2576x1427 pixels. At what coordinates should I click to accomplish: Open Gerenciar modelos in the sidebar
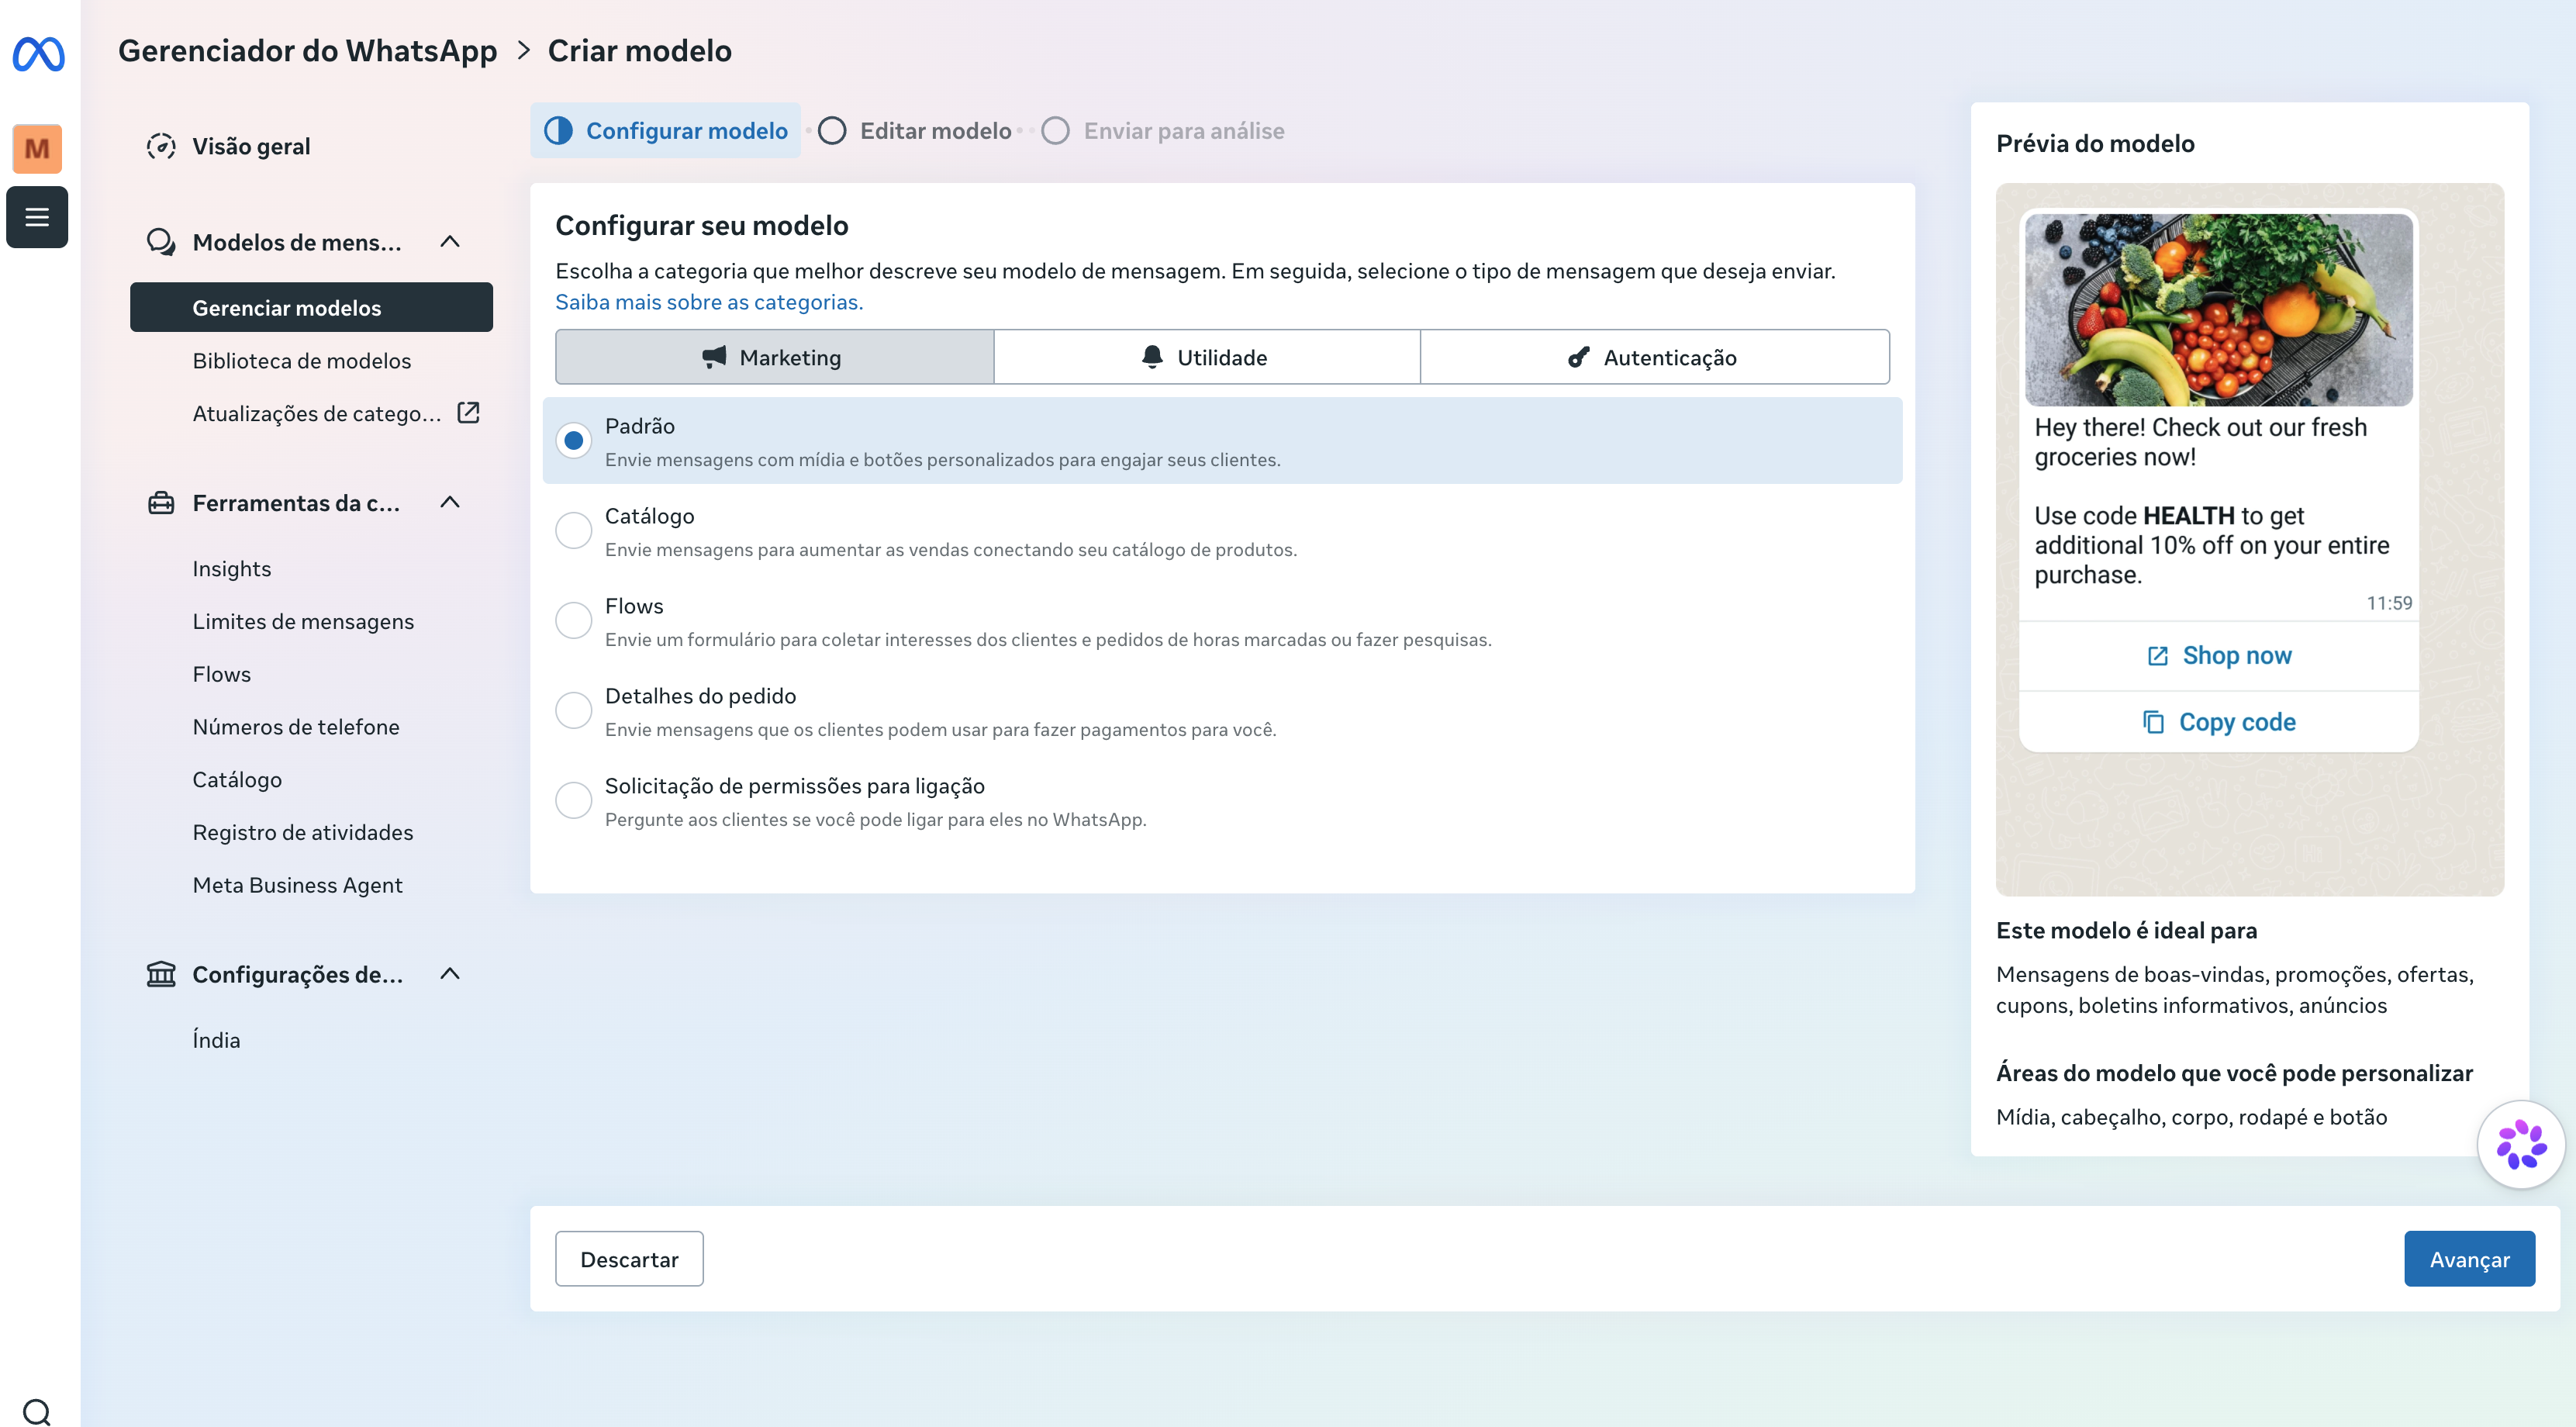[311, 308]
